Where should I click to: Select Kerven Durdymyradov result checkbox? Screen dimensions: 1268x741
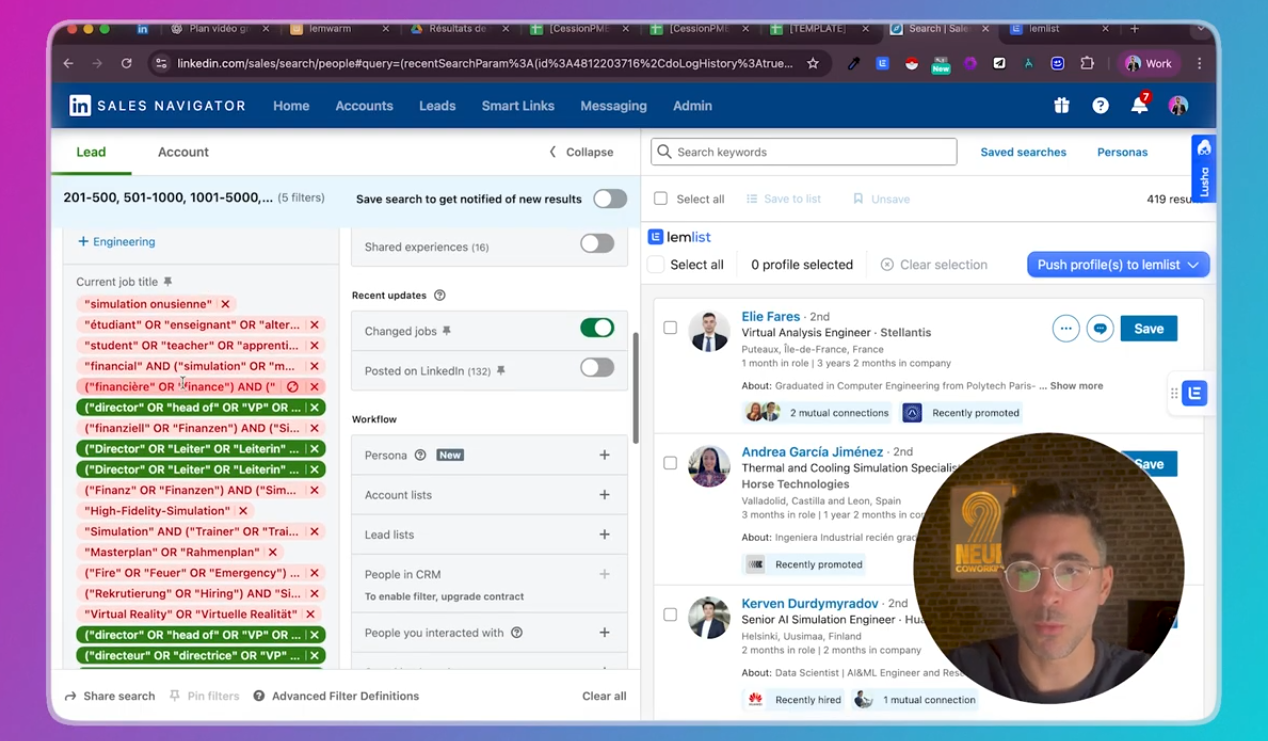coord(670,615)
